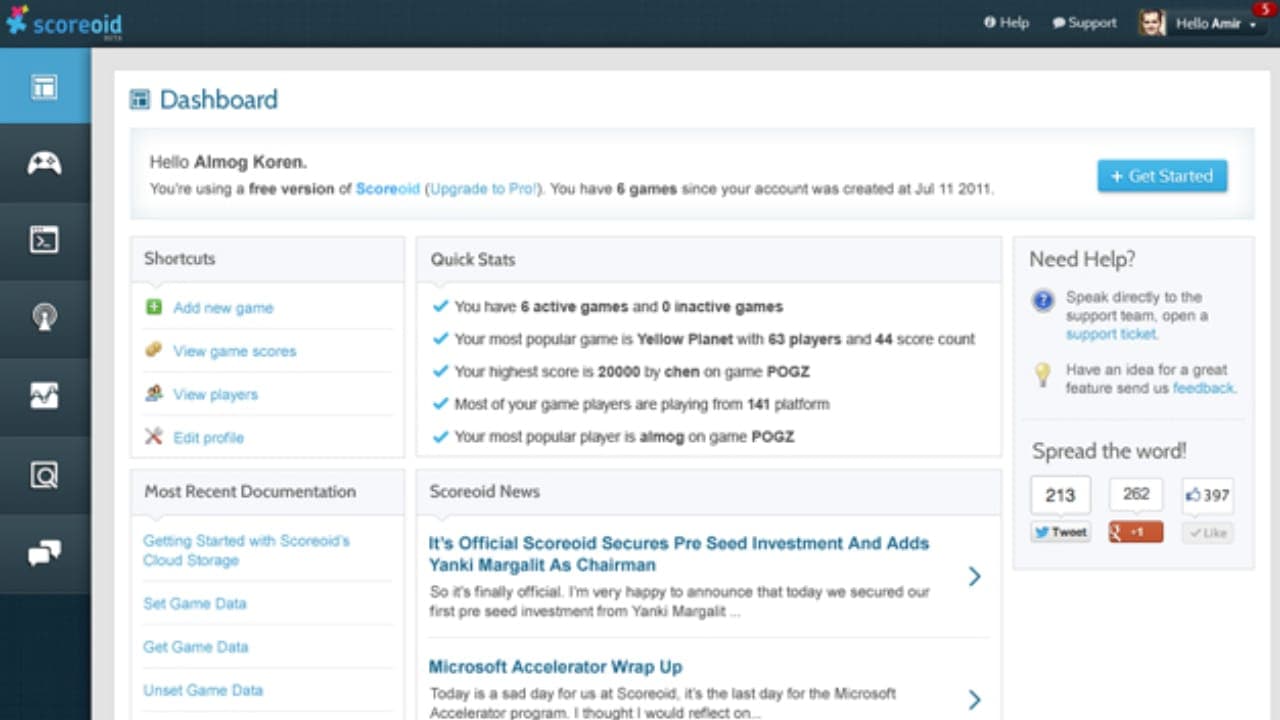Open the search magnifier sidebar icon

pos(45,475)
